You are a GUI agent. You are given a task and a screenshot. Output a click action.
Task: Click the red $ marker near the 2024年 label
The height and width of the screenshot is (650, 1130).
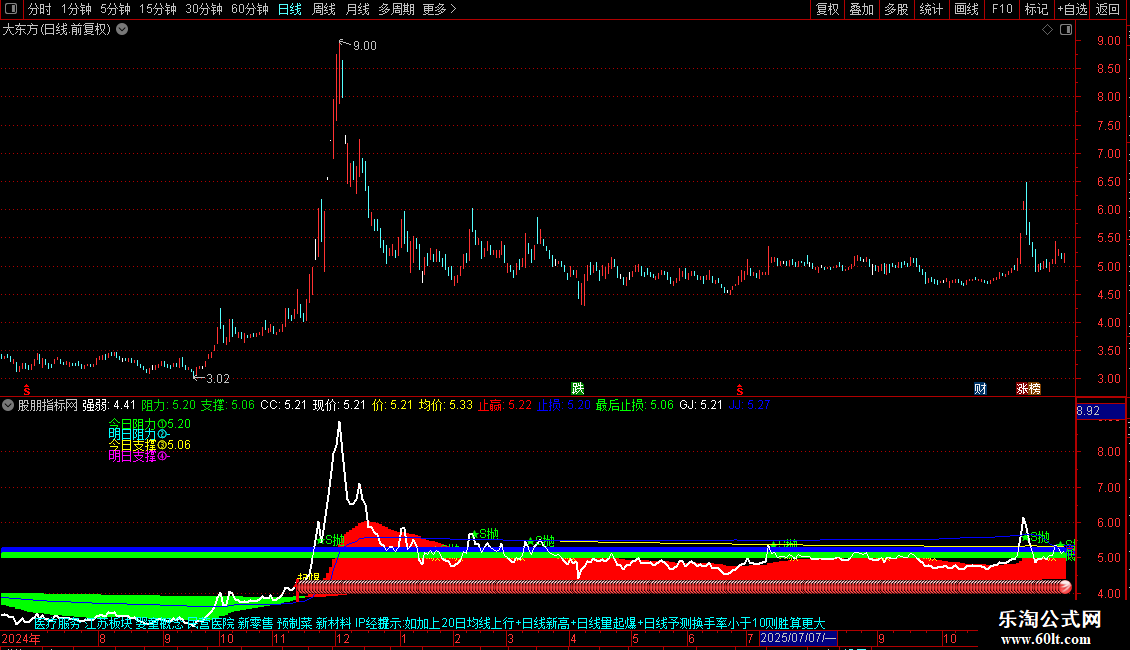(x=27, y=390)
